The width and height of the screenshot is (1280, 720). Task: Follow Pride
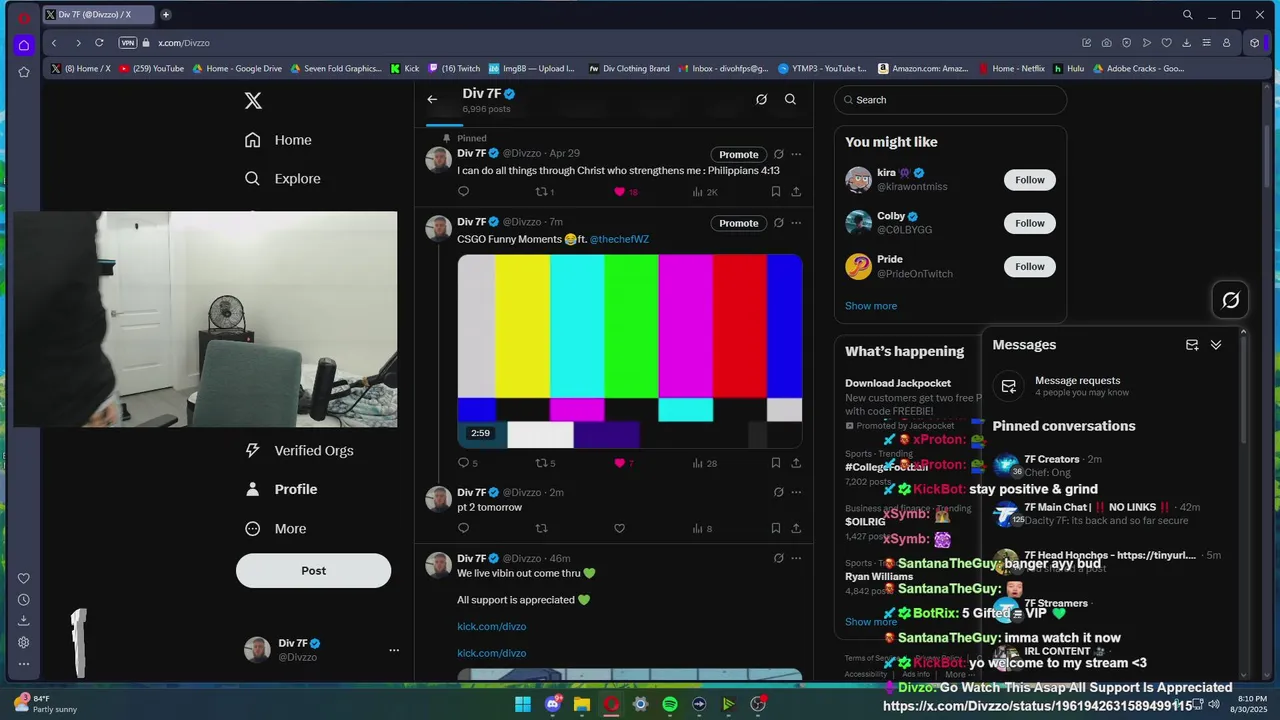pos(1029,266)
